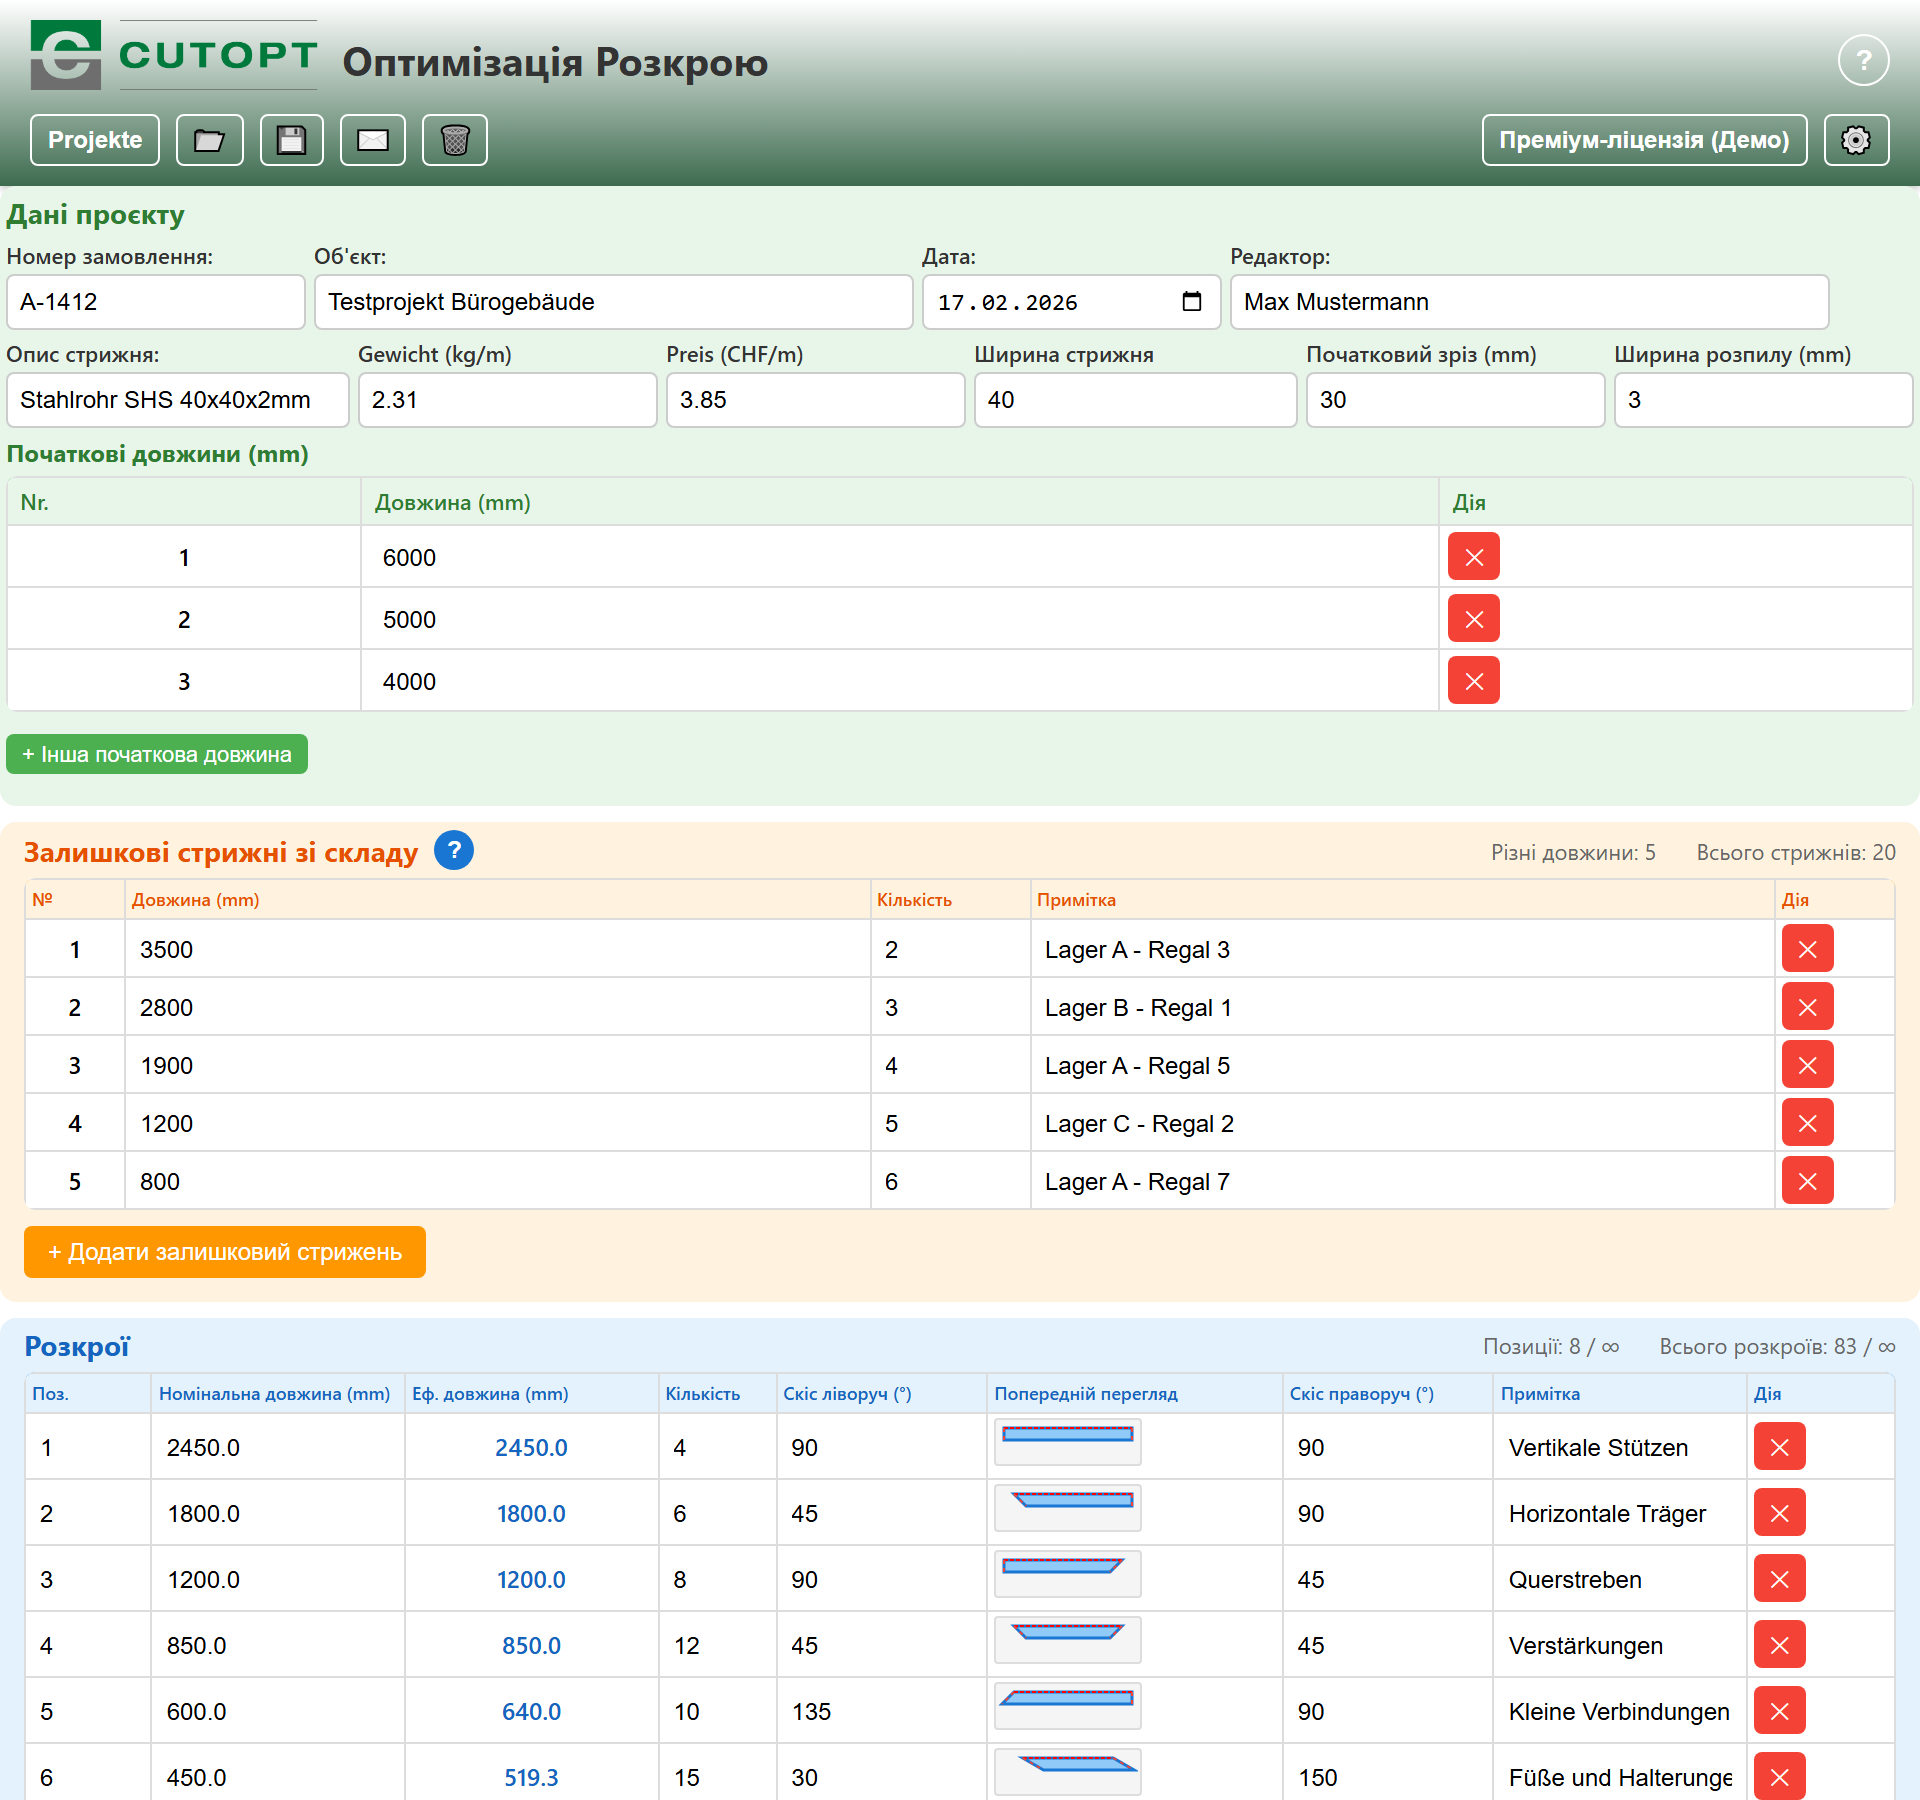Select effective length 519.3
The width and height of the screenshot is (1920, 1800).
(x=532, y=1777)
